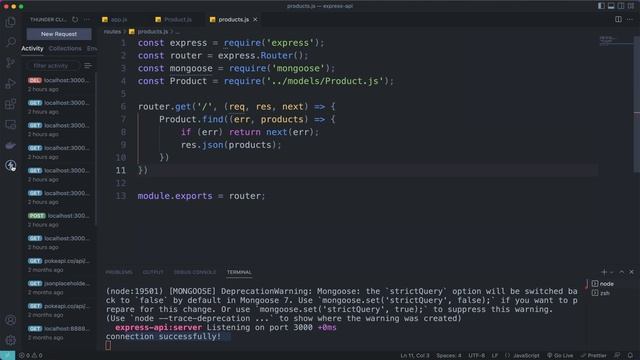Click the Prettier status item

593,356
